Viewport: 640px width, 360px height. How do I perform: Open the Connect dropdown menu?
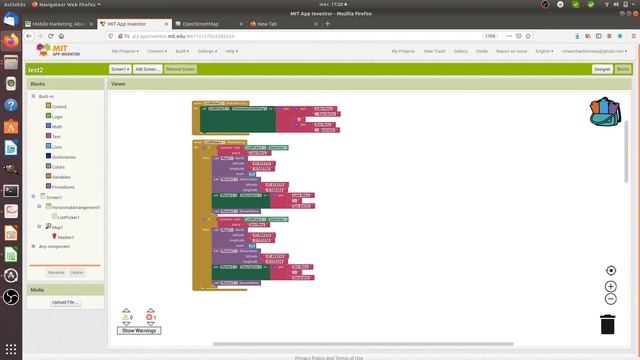pyautogui.click(x=157, y=51)
